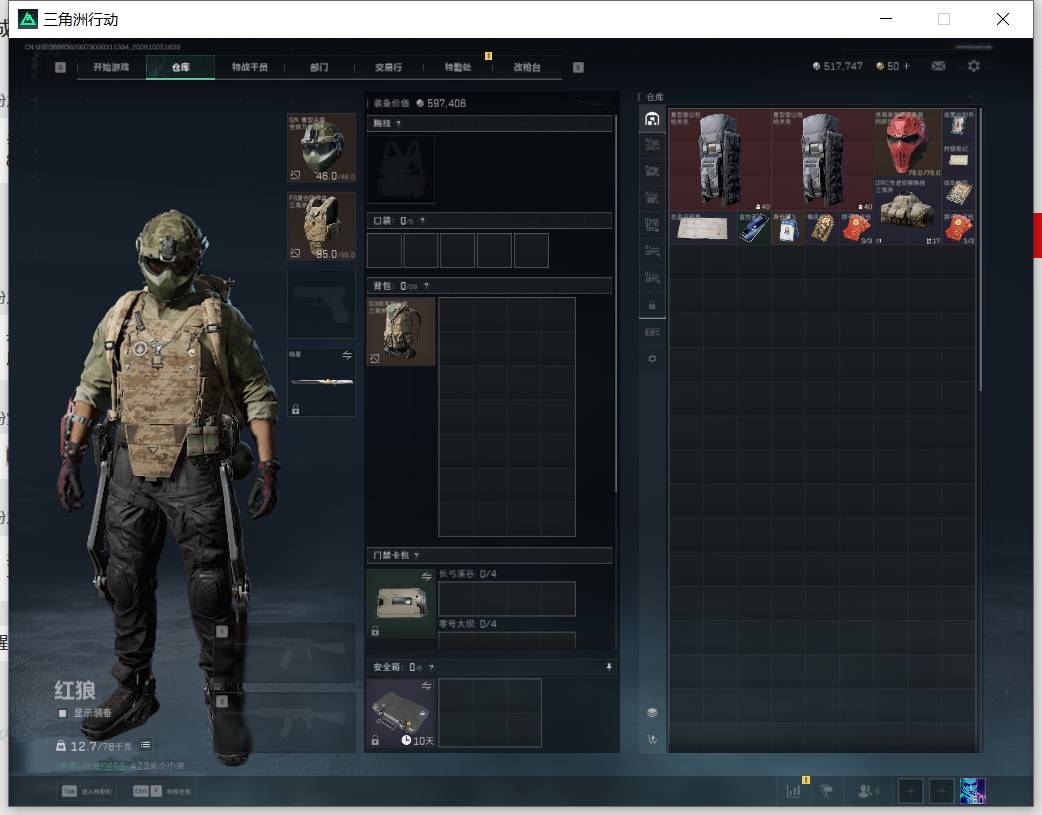
Task: Switch to the 改枪台 tab
Action: (x=527, y=67)
